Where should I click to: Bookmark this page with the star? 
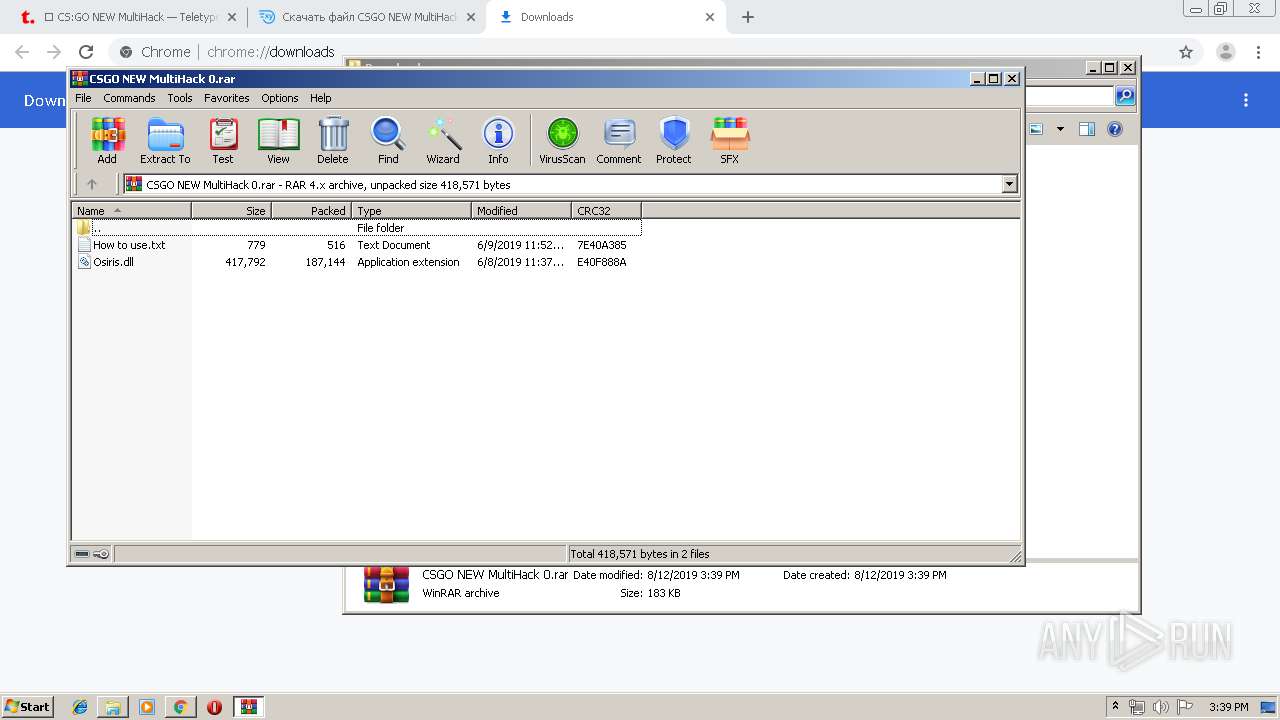click(x=1186, y=52)
